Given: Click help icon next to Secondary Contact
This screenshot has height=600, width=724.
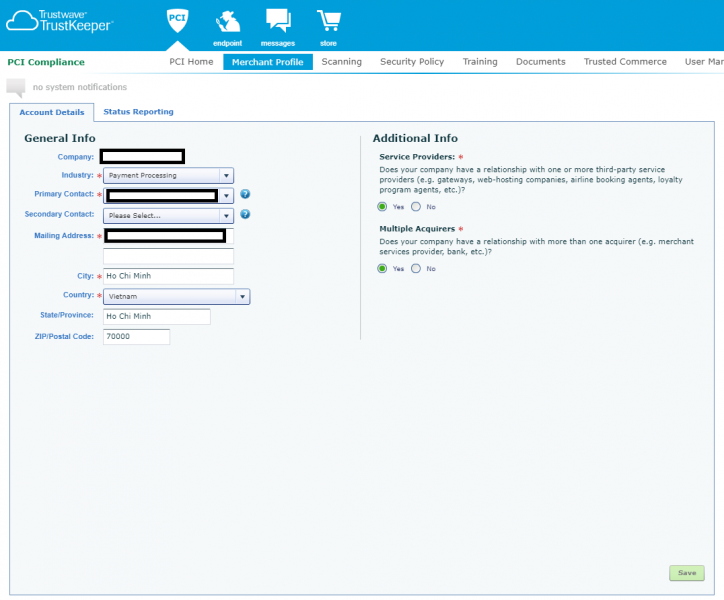Looking at the screenshot, I should pos(245,214).
